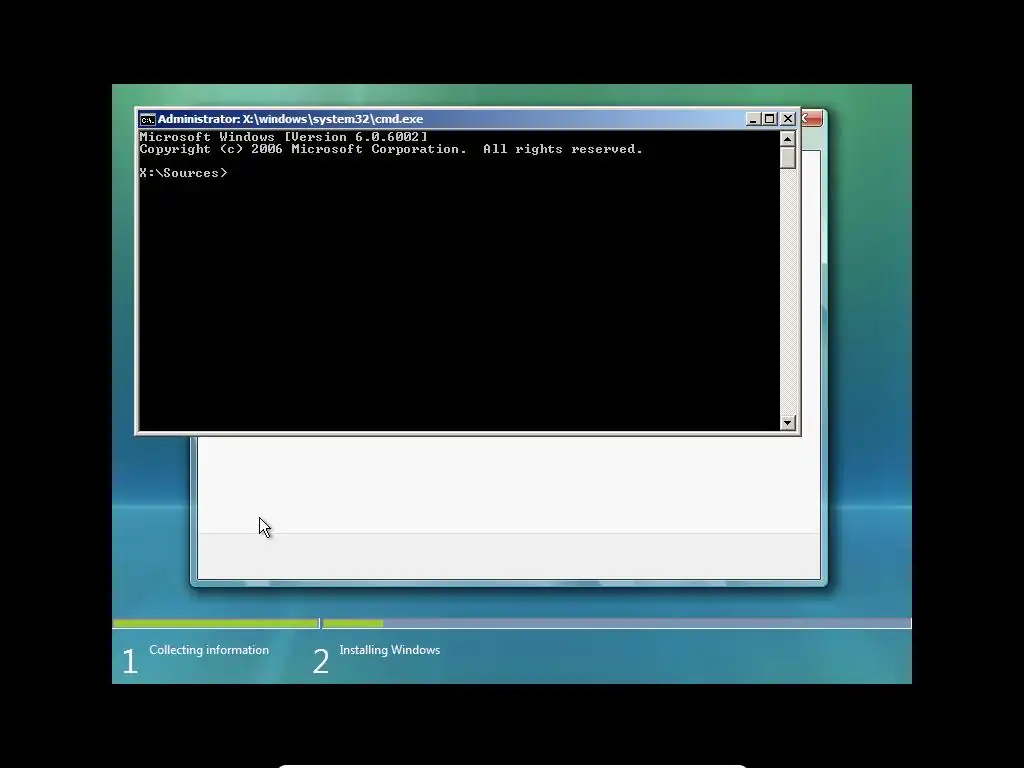
Task: Maximize the command prompt window
Action: coord(770,119)
